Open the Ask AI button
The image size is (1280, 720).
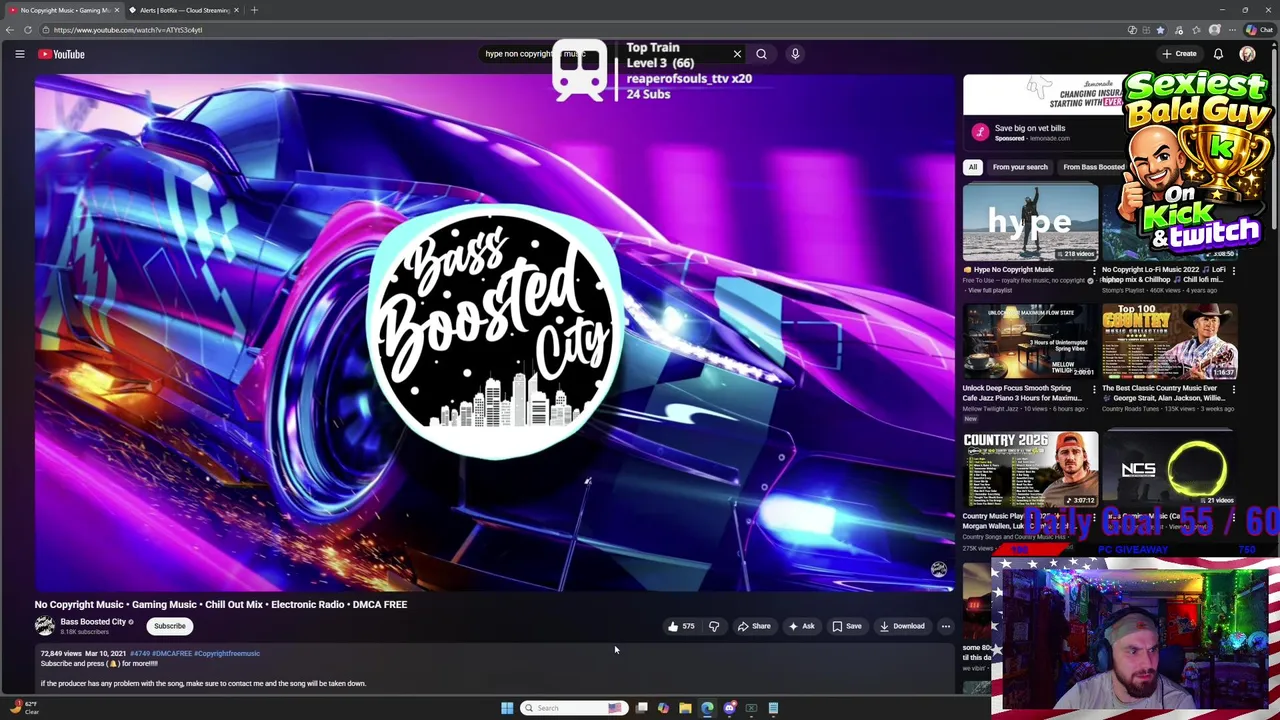tap(801, 626)
